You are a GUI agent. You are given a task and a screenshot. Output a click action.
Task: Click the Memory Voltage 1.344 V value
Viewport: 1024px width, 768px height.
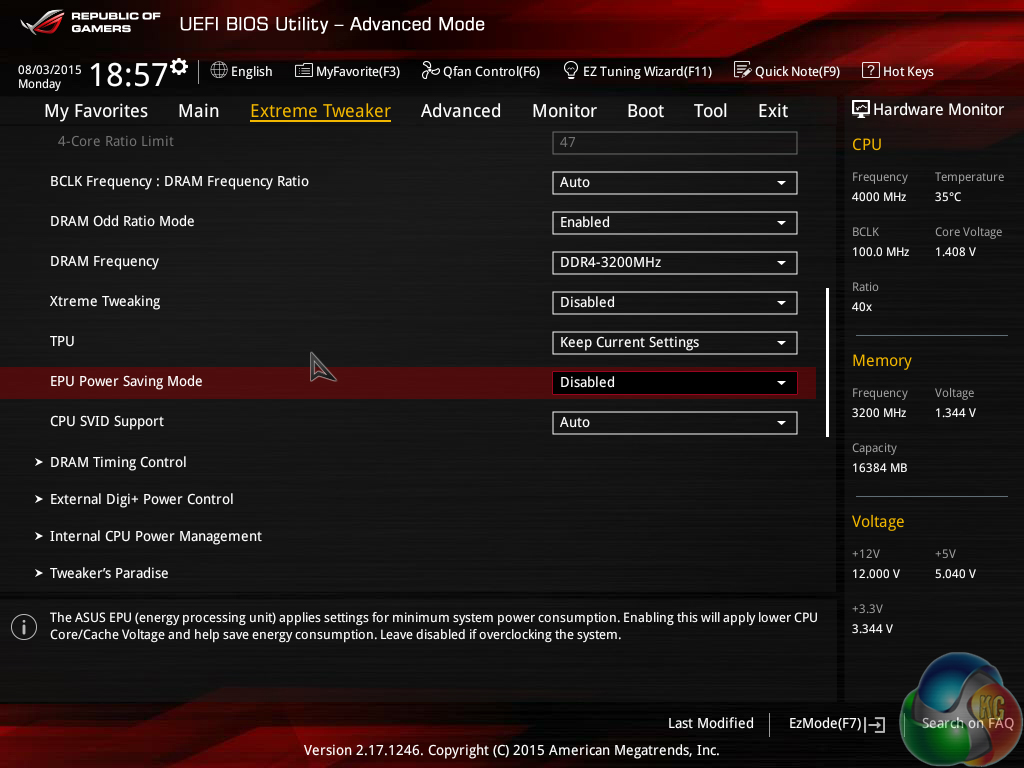[955, 413]
